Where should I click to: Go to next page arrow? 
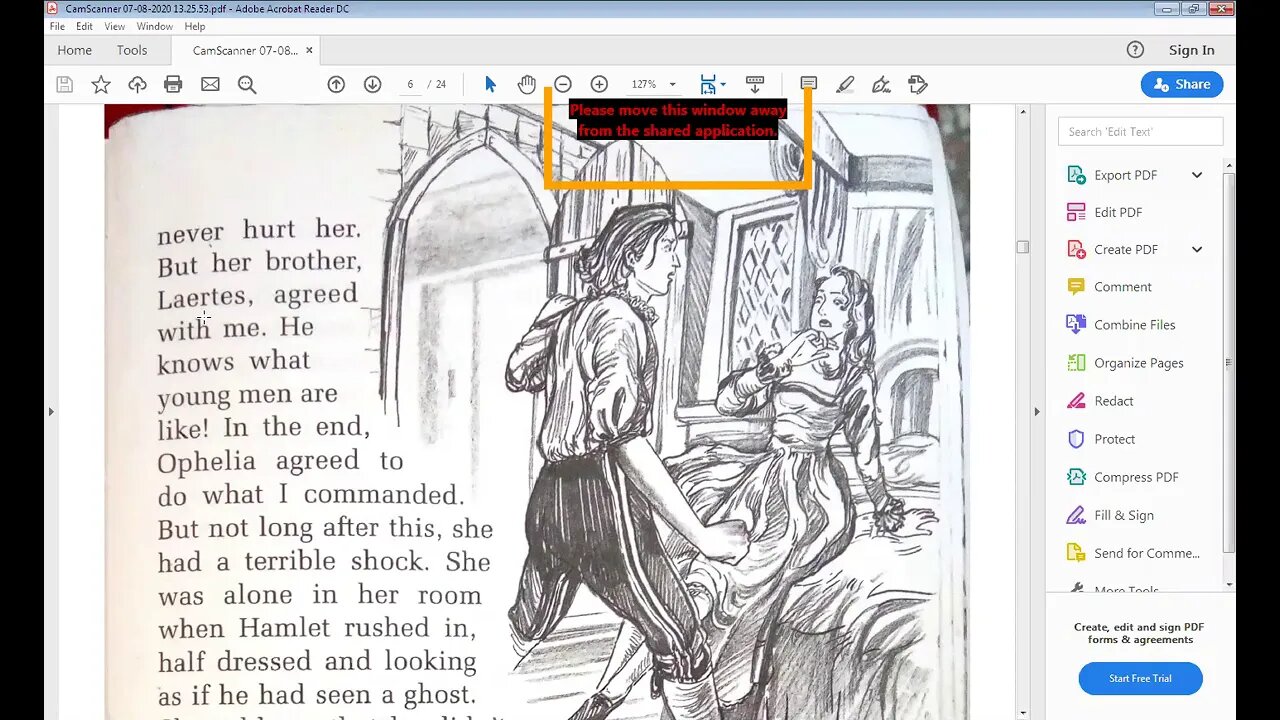point(372,85)
